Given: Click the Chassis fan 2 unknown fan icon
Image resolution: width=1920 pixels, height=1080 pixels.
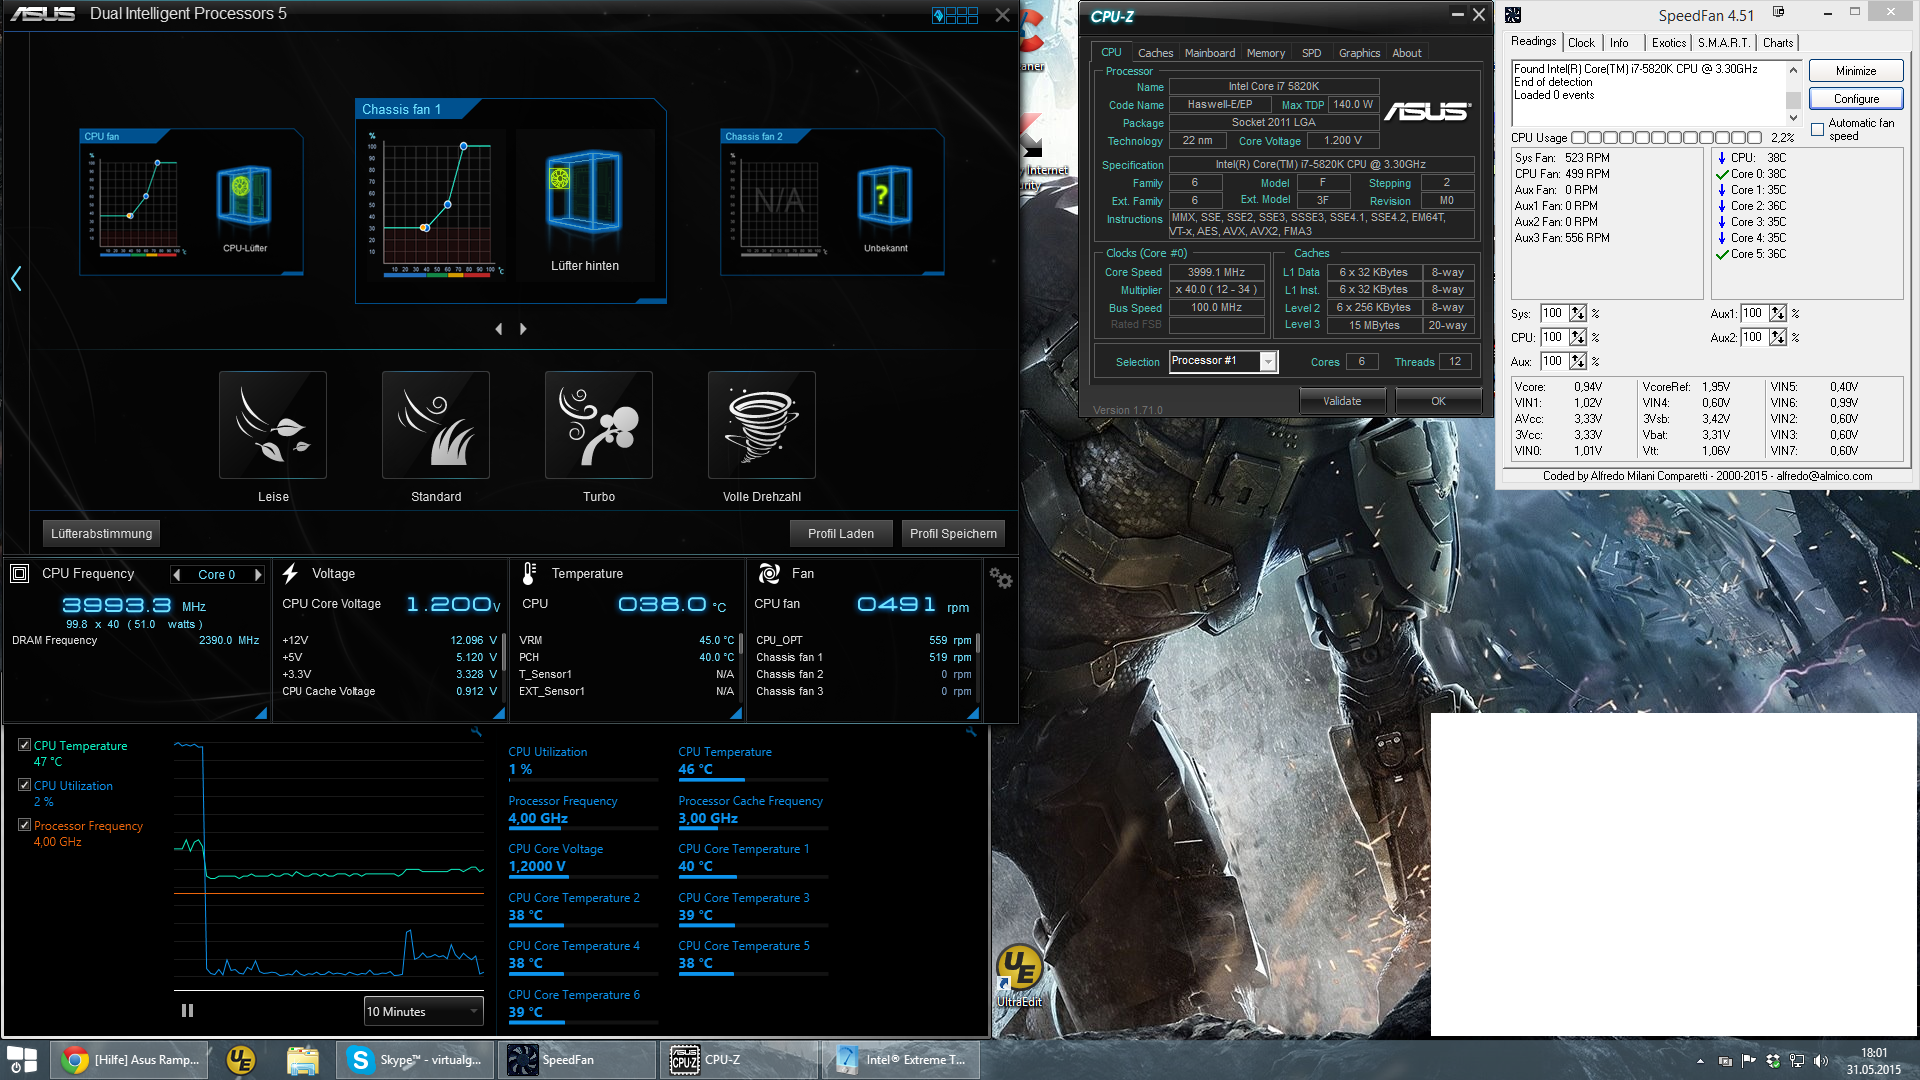Looking at the screenshot, I should (x=885, y=197).
